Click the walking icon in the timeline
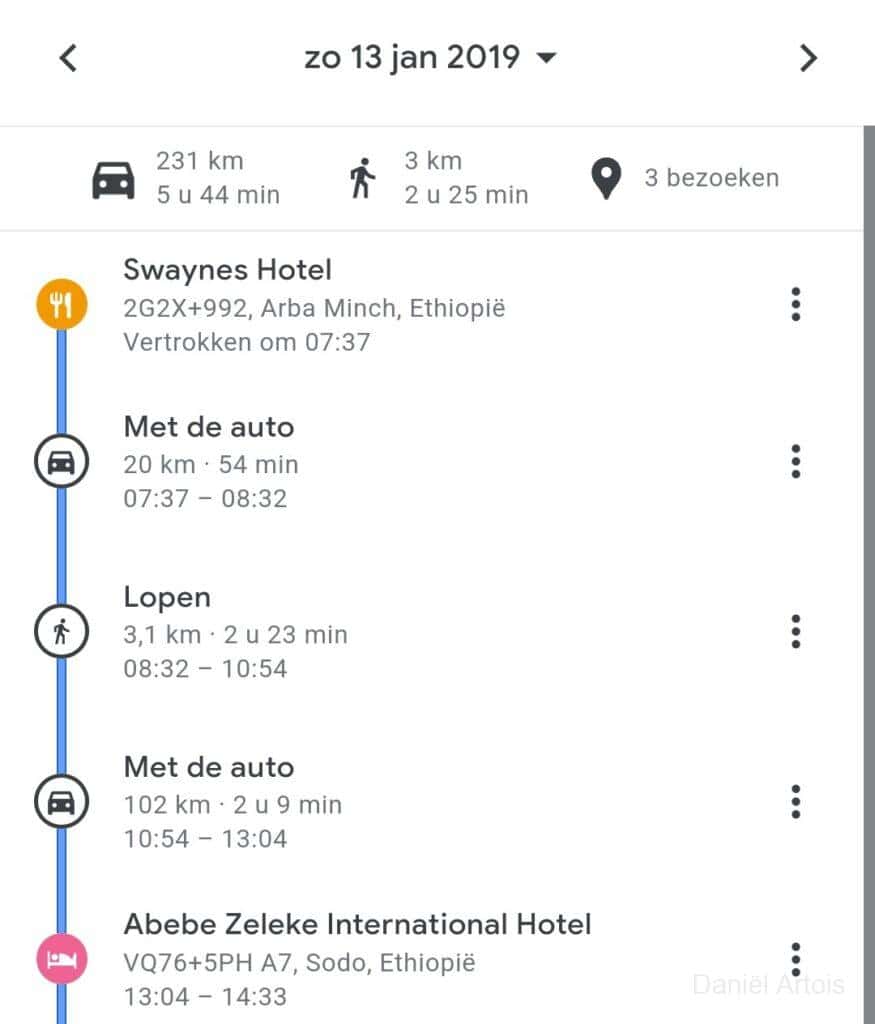 (x=62, y=632)
